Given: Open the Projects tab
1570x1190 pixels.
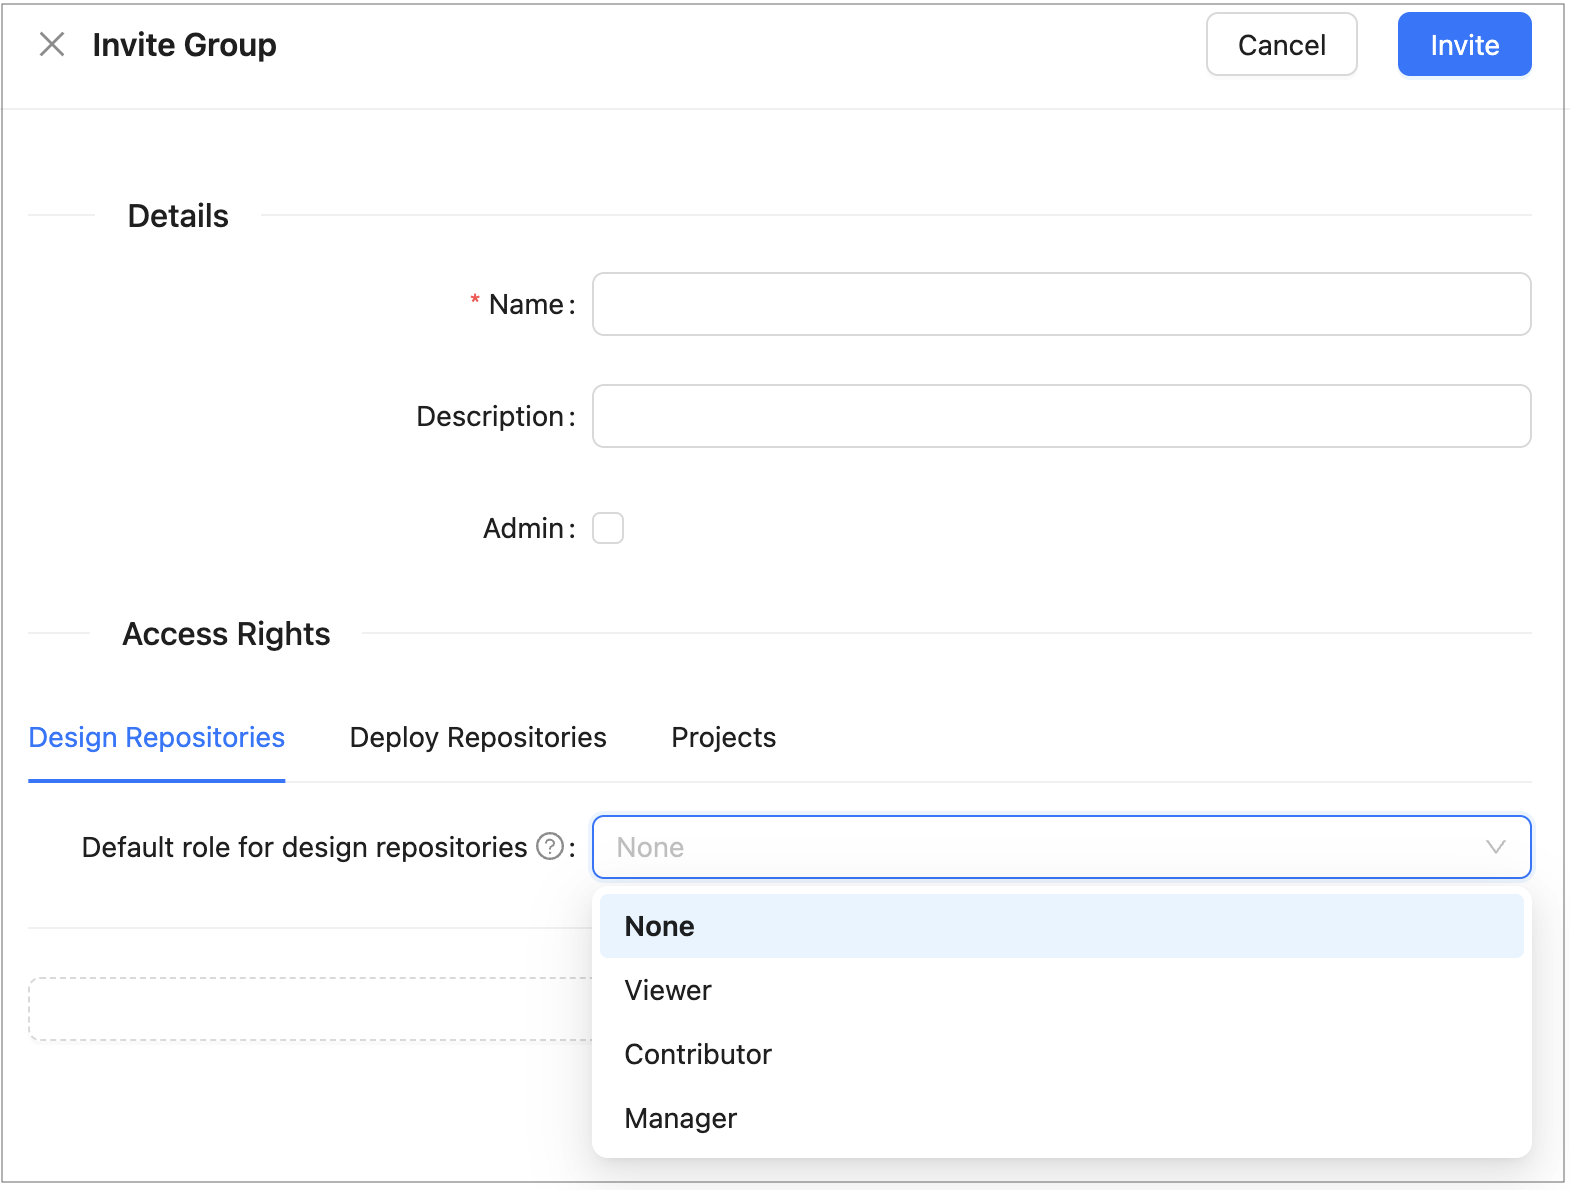Looking at the screenshot, I should click(x=723, y=738).
